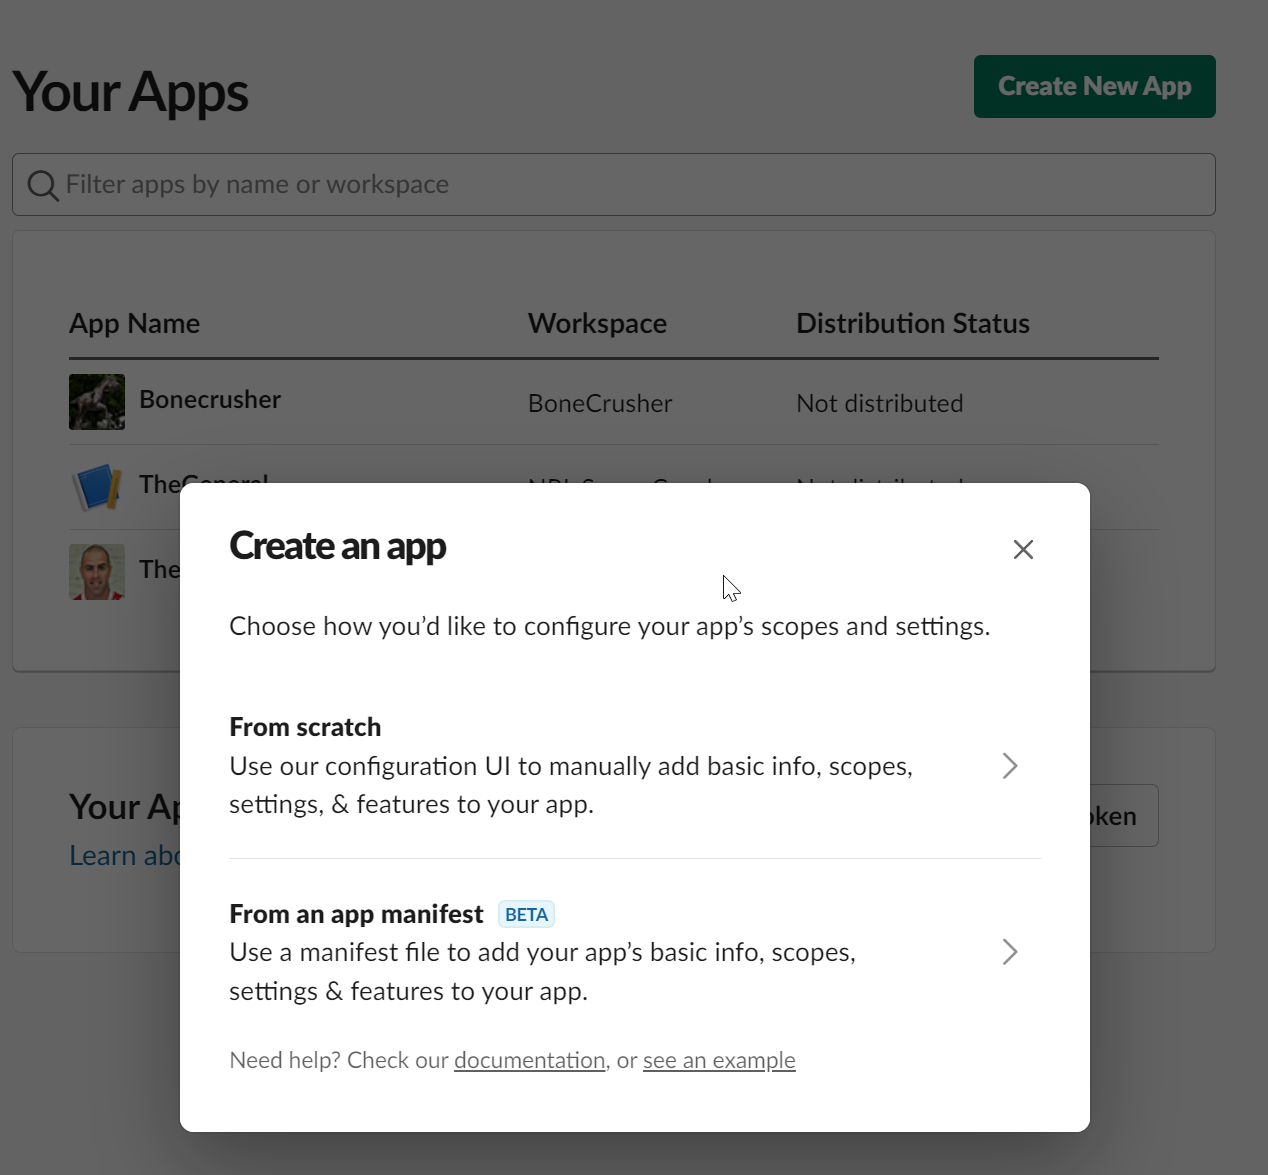Click the TheGeneral app books icon
Image resolution: width=1268 pixels, height=1175 pixels.
96,488
